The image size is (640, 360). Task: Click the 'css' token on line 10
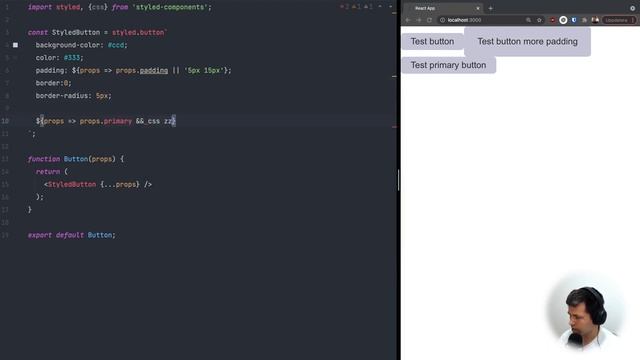click(154, 121)
